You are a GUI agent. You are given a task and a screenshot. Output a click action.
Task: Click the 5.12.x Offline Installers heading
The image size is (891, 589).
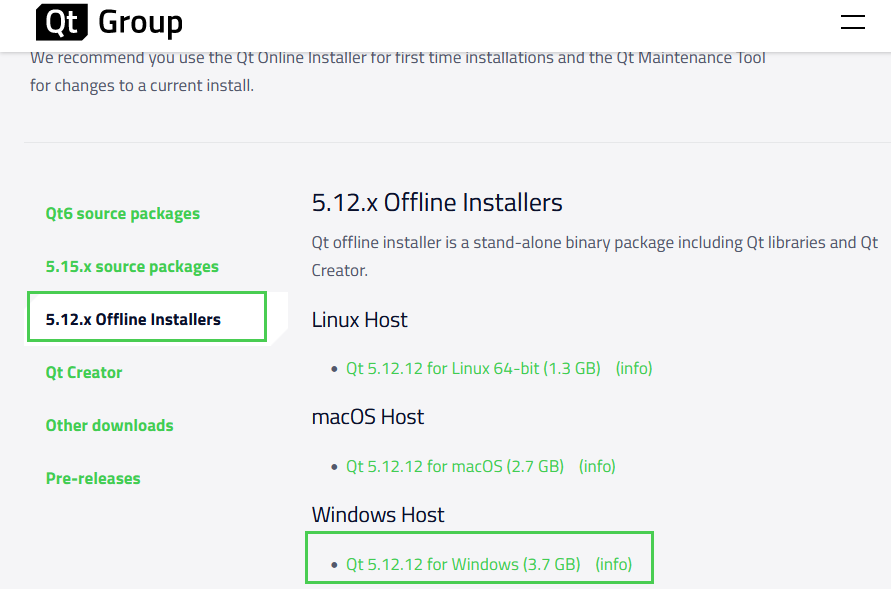coord(436,203)
